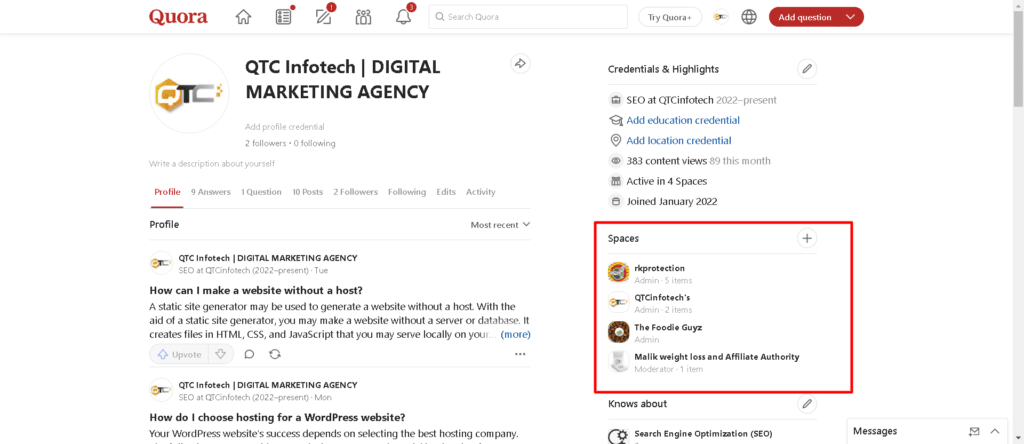The height and width of the screenshot is (444, 1024).
Task: Expand first answer with (more) link
Action: click(x=515, y=334)
